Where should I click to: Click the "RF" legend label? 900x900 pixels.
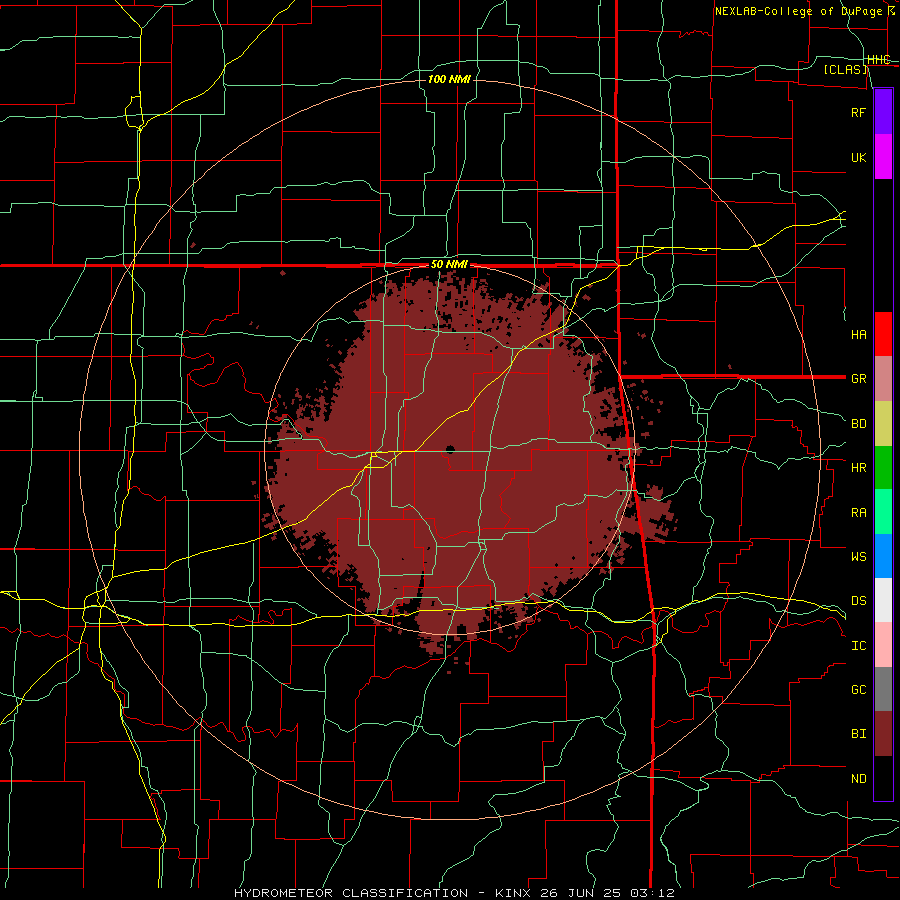tap(858, 112)
